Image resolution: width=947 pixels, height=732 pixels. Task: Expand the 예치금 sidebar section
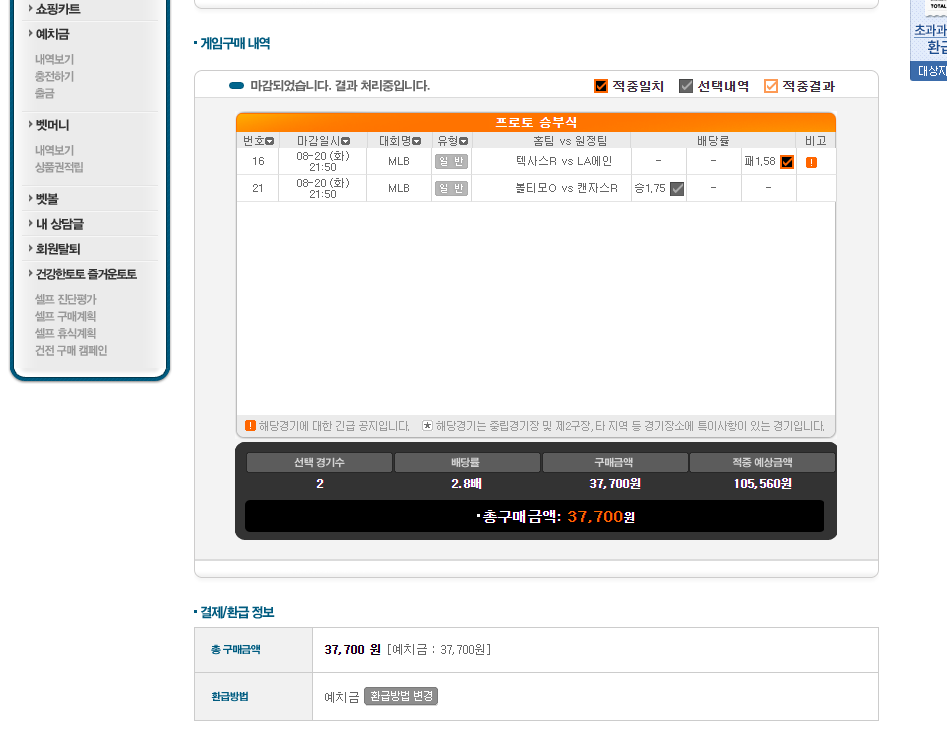click(x=52, y=34)
